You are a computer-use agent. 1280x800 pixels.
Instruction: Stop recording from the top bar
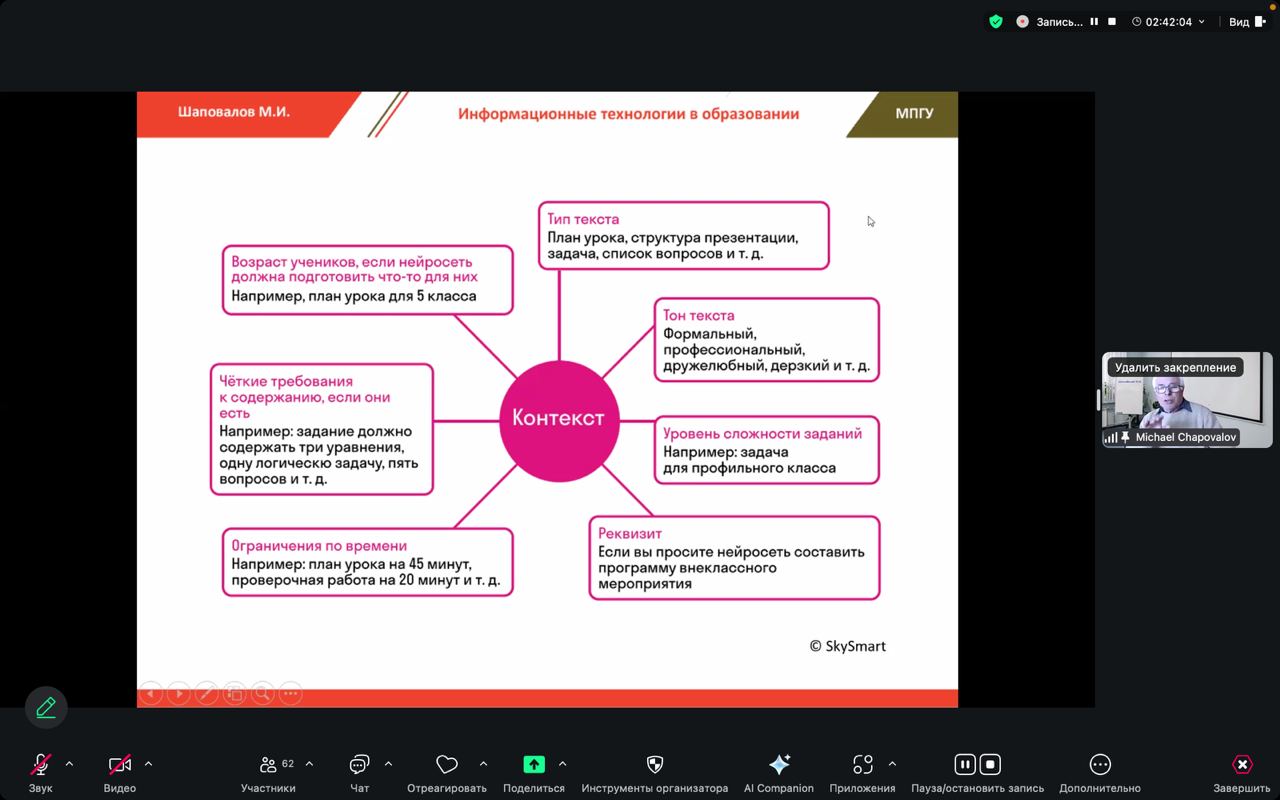click(x=1112, y=22)
